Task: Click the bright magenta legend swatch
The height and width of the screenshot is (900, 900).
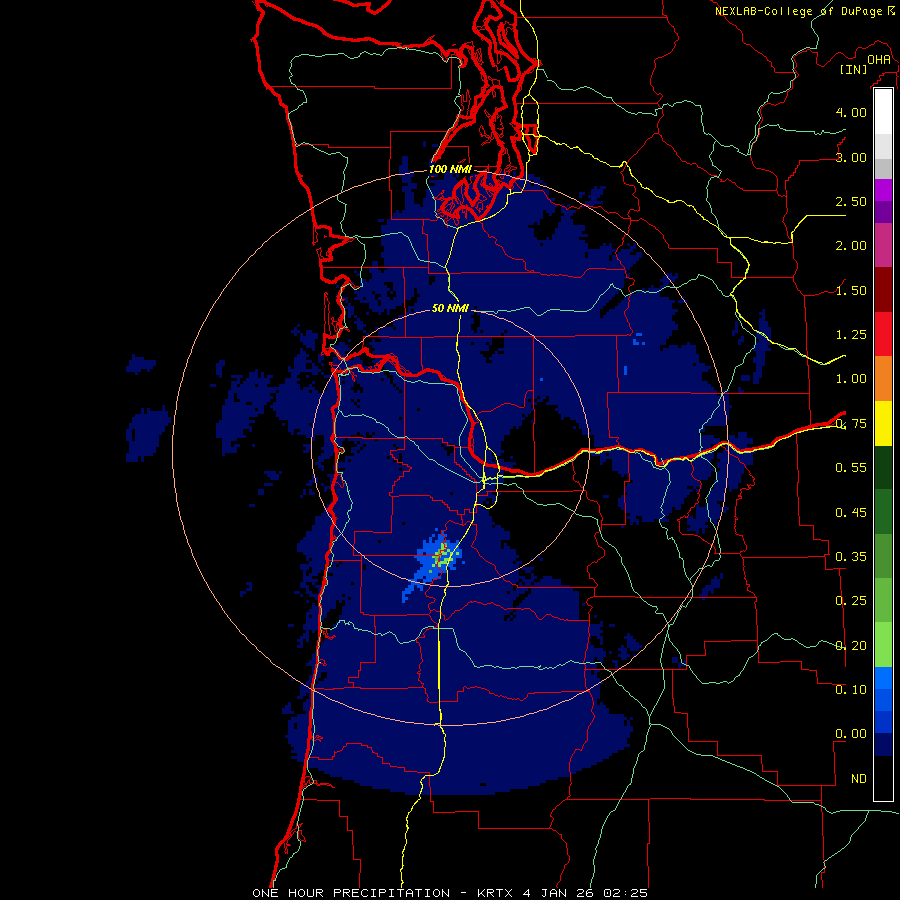Action: (883, 190)
